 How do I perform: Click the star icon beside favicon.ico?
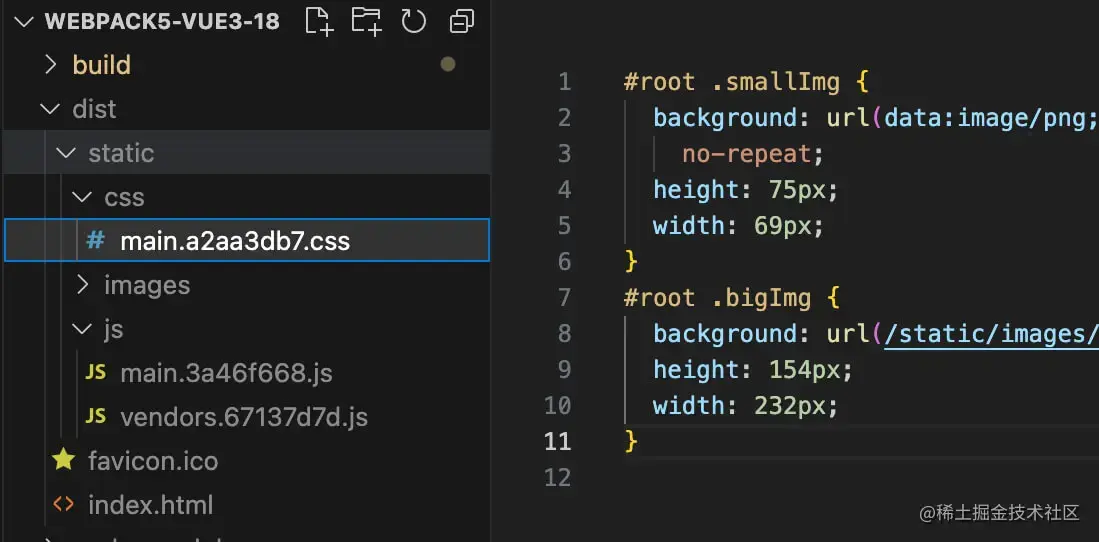(x=63, y=460)
